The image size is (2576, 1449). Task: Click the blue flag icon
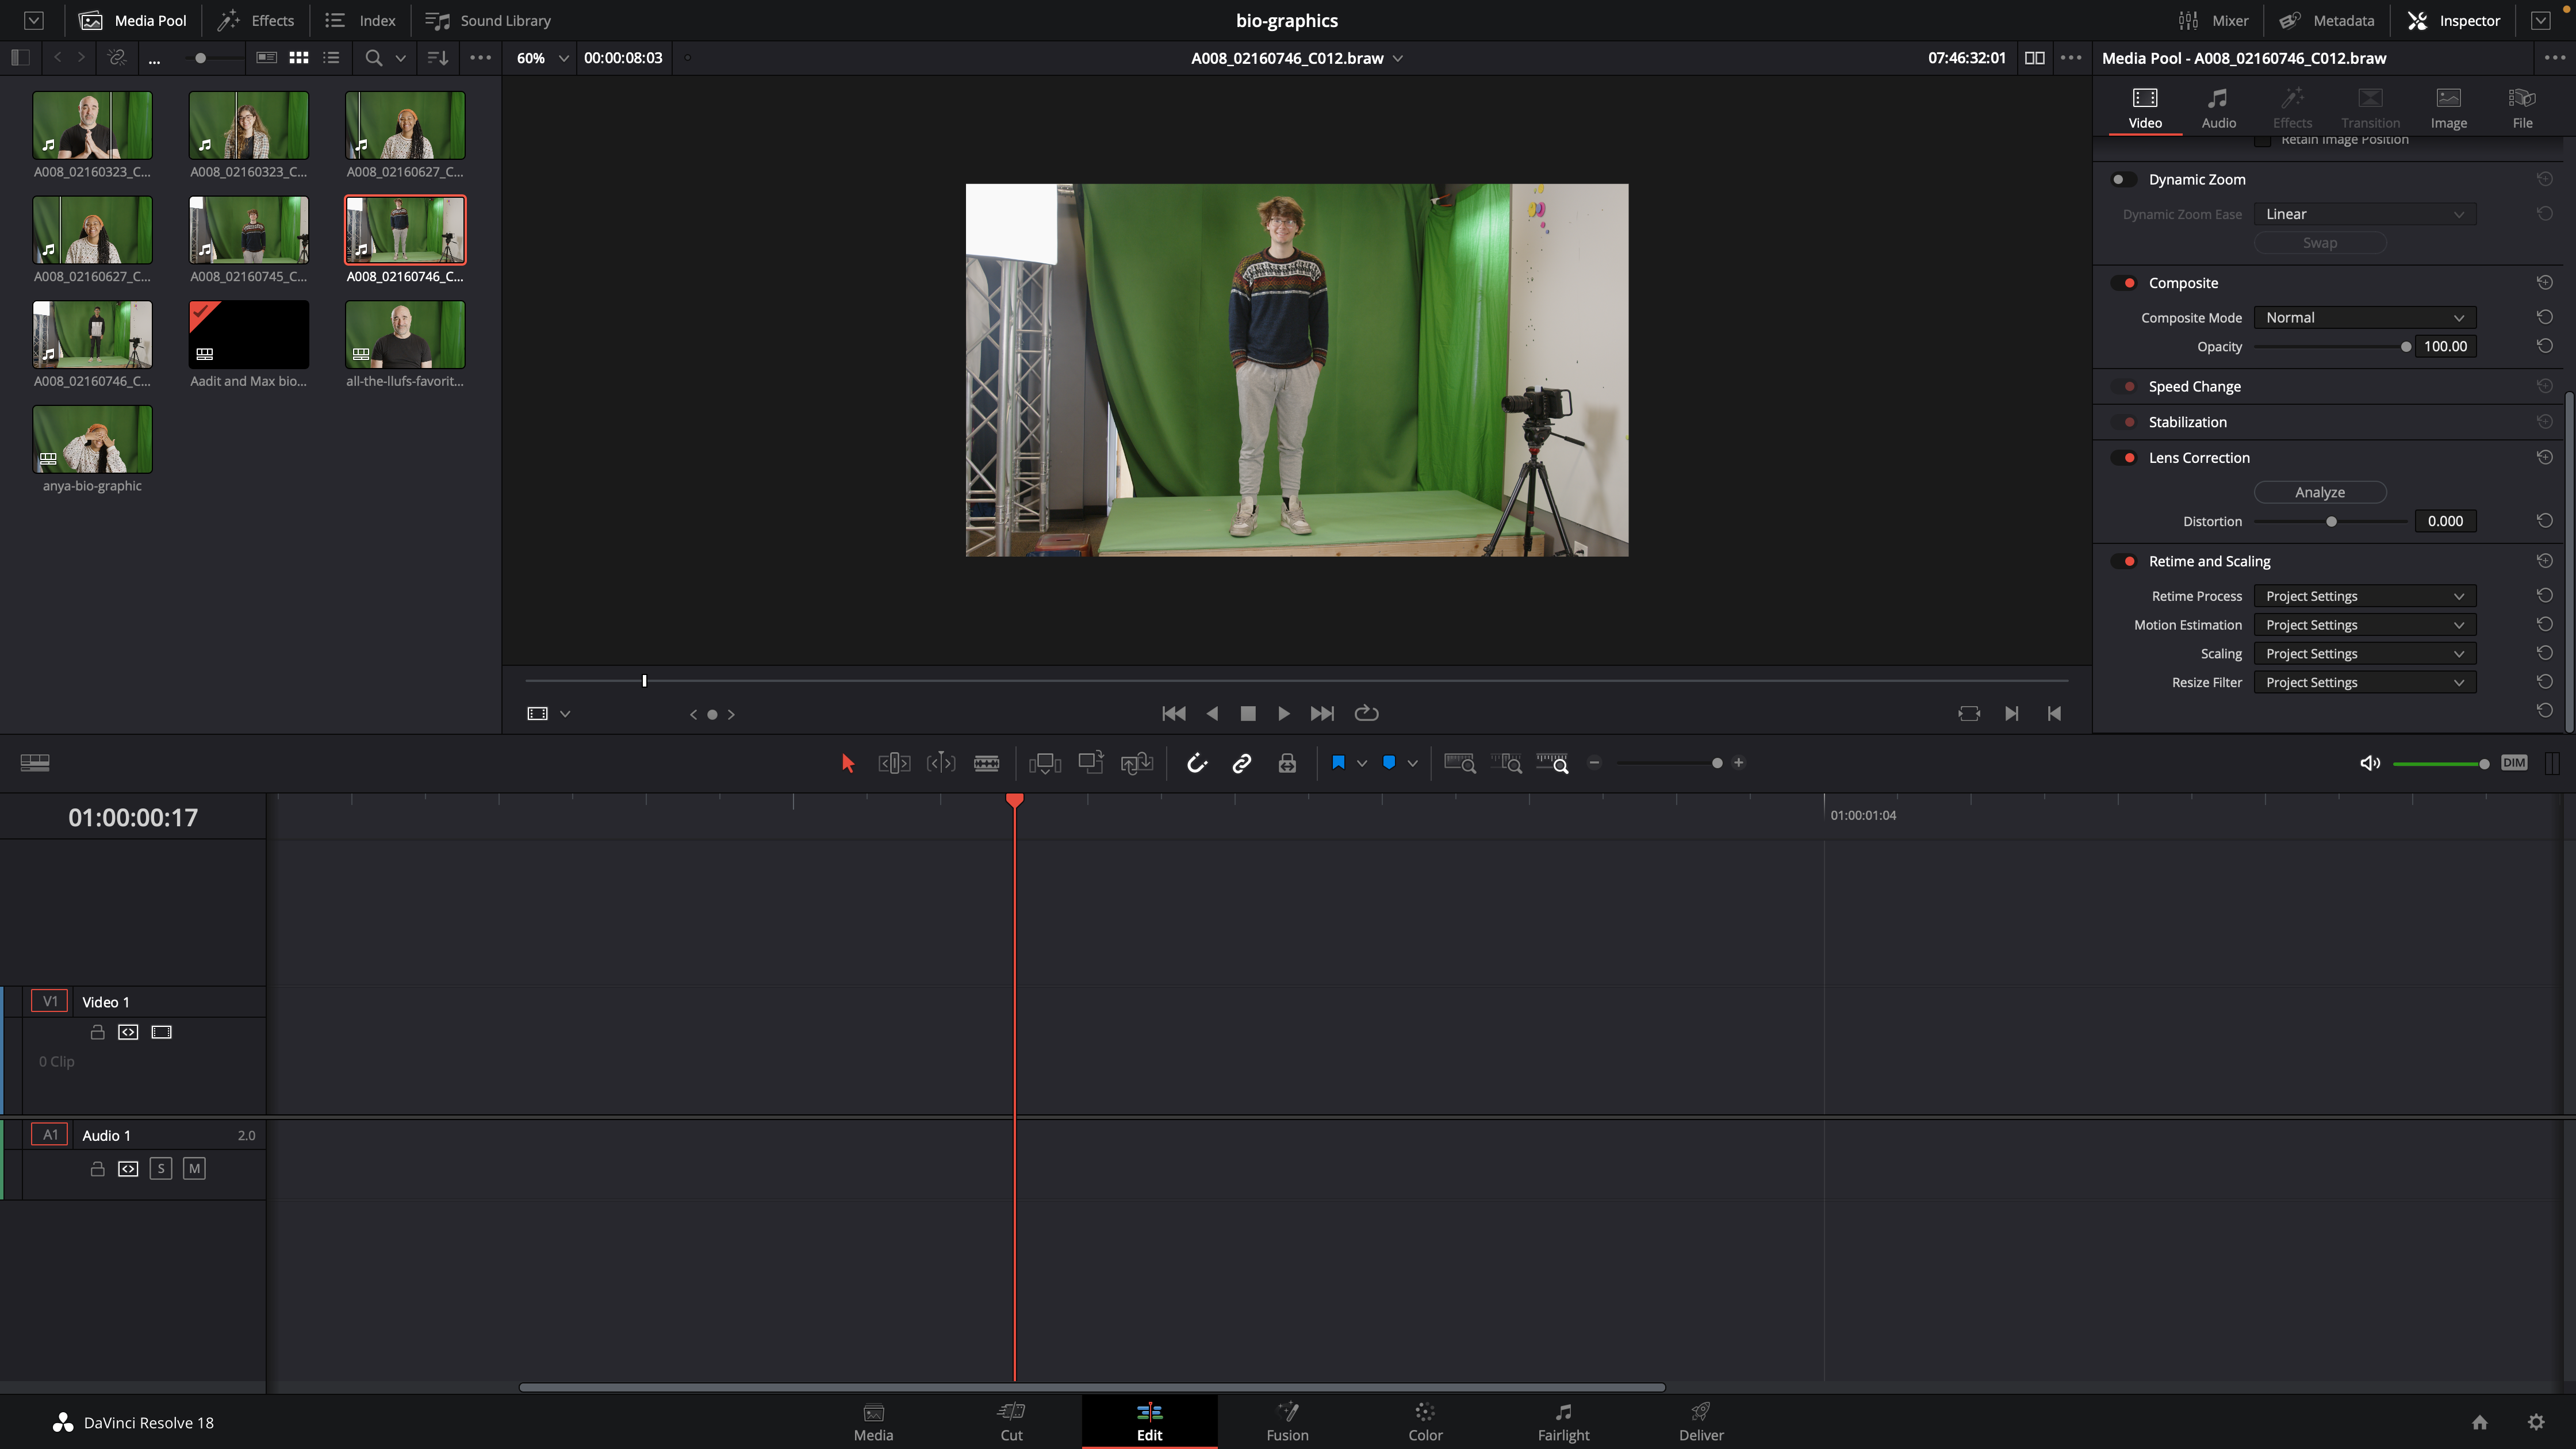tap(1338, 763)
